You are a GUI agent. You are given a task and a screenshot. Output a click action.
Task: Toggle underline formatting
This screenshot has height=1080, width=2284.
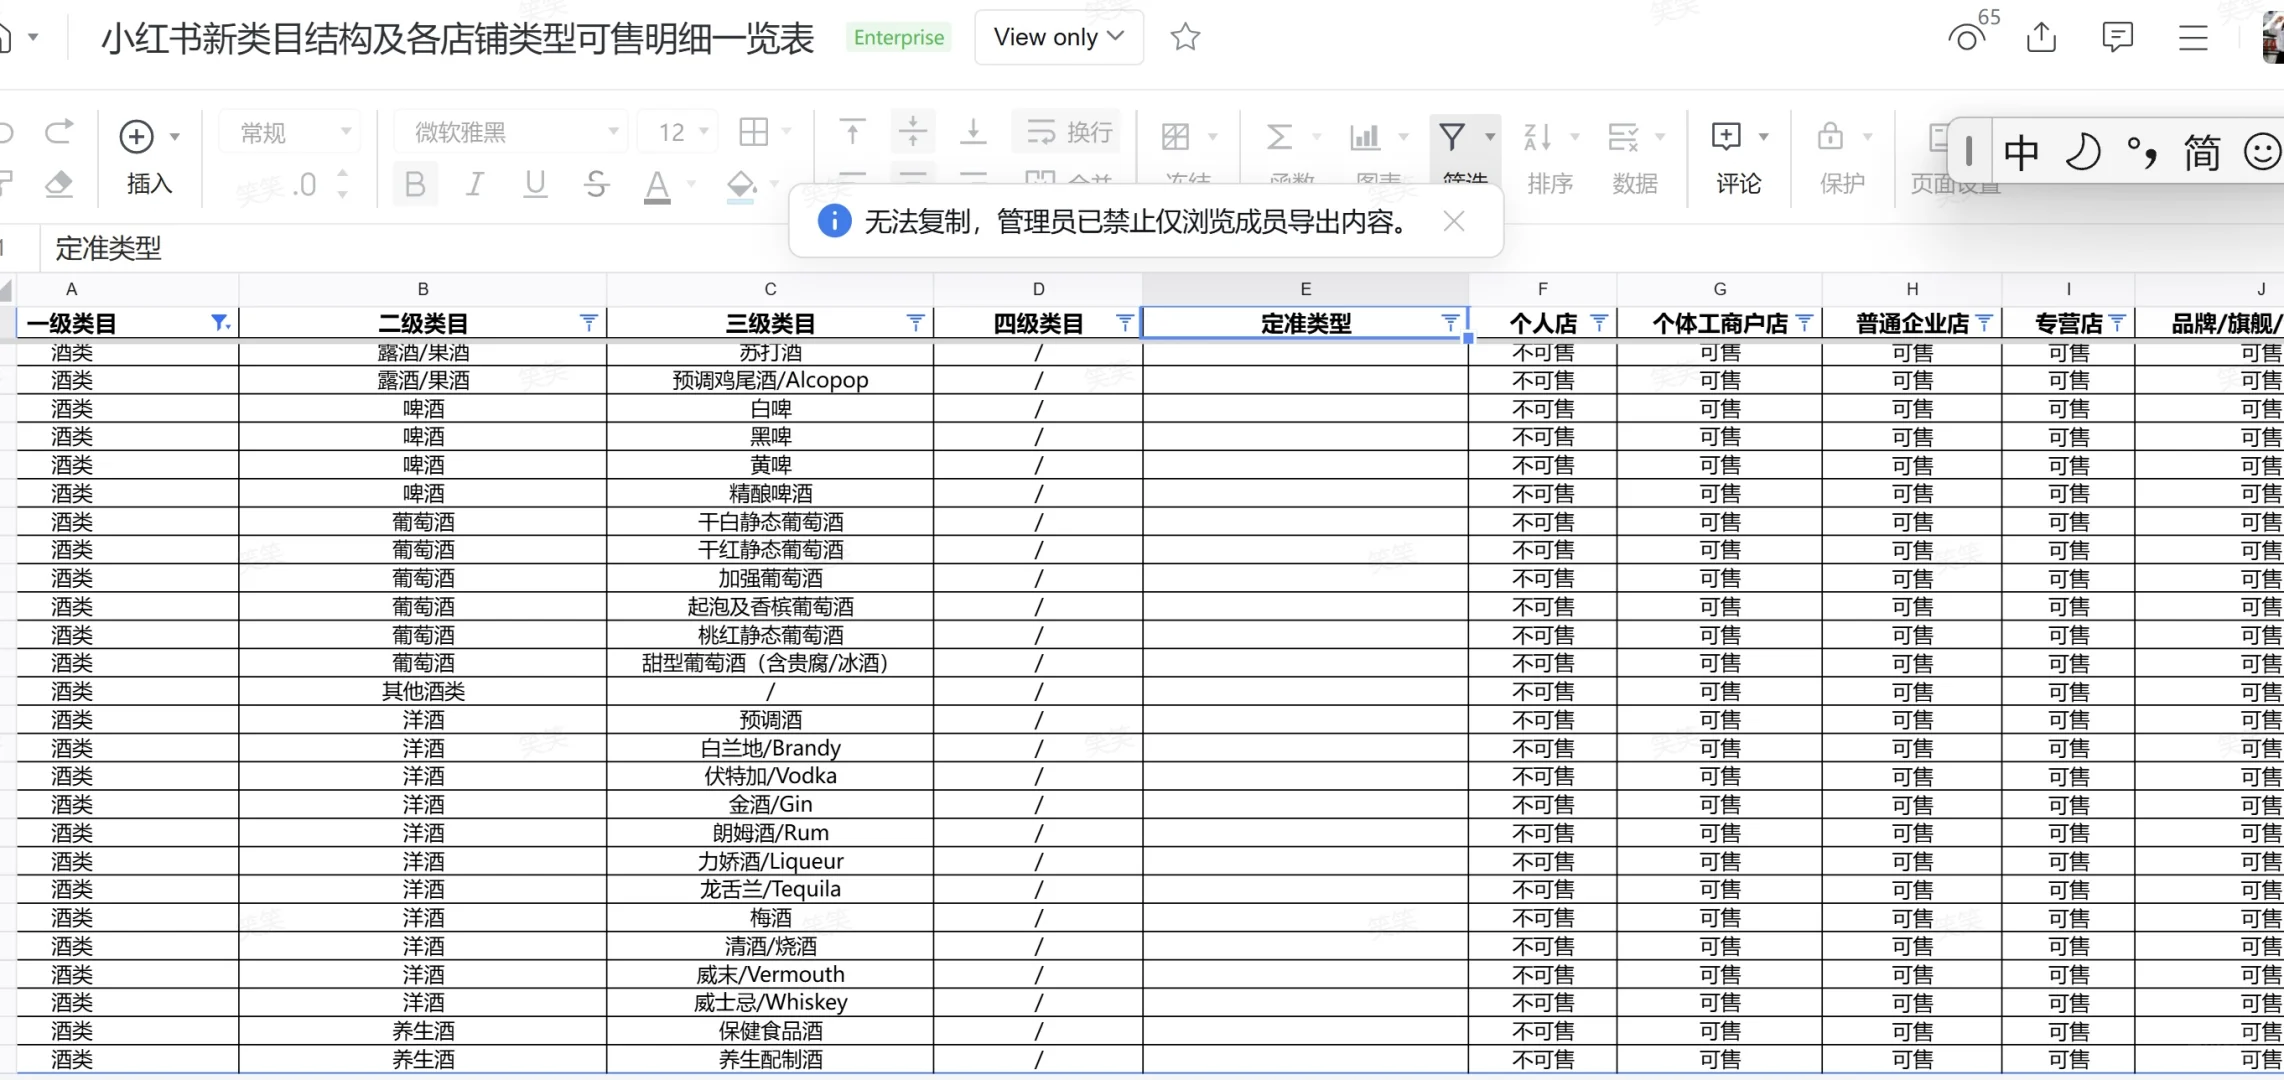tap(535, 184)
